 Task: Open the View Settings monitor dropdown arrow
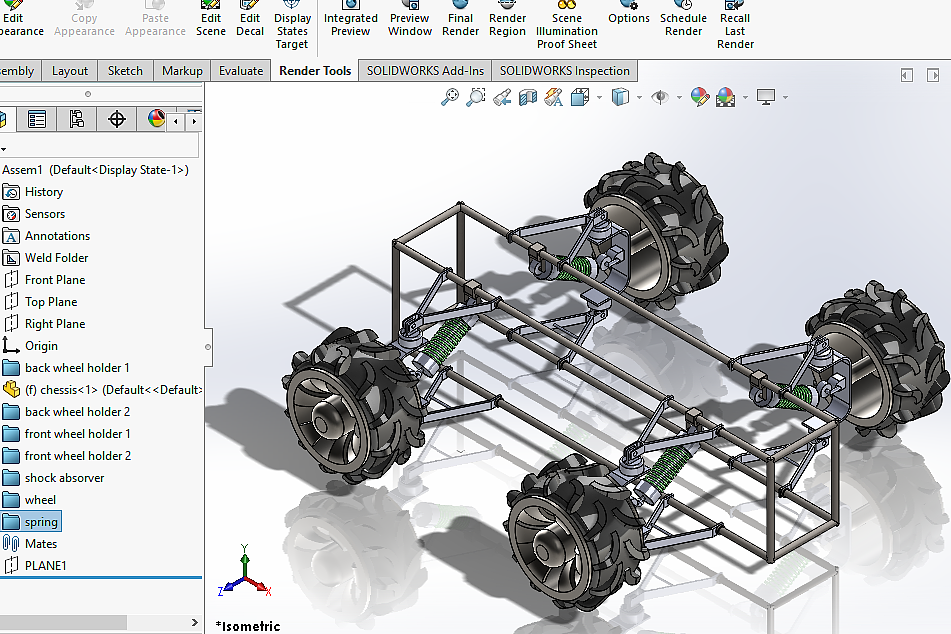pos(785,98)
